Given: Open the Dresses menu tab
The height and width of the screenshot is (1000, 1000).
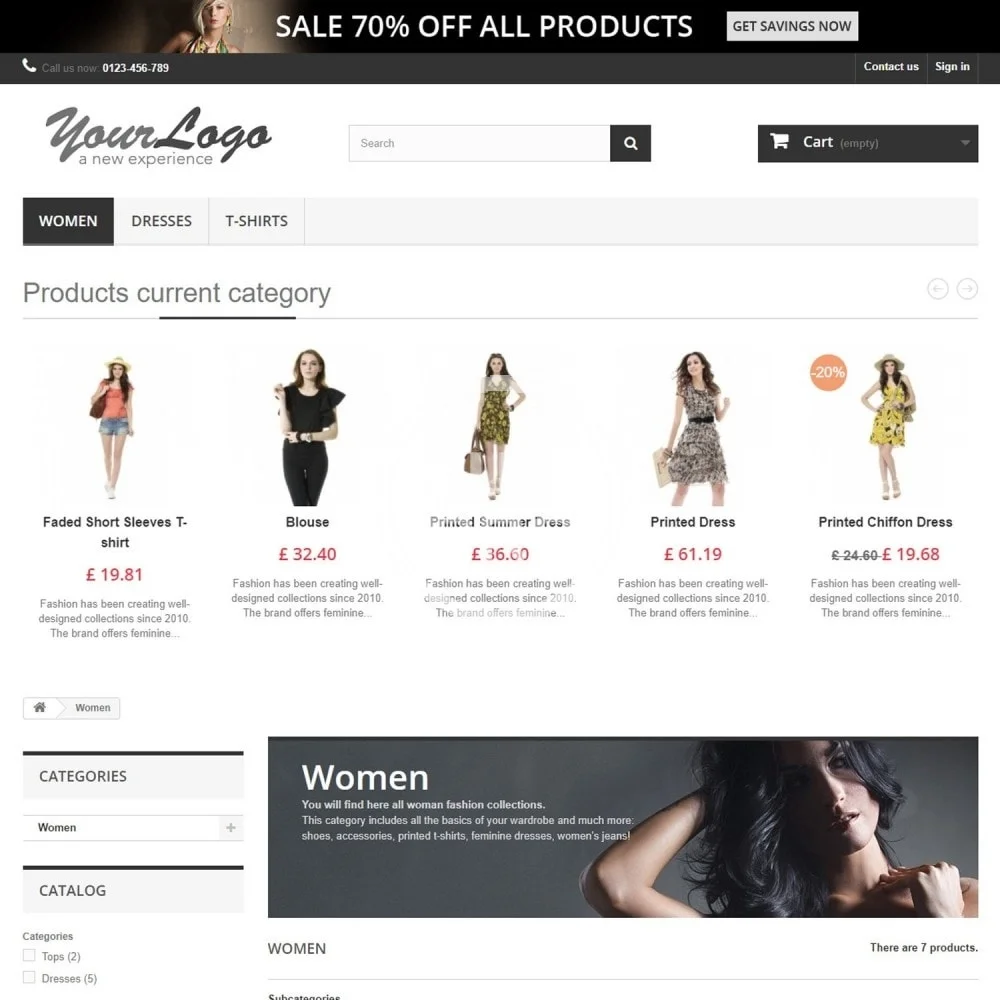Looking at the screenshot, I should pos(161,221).
